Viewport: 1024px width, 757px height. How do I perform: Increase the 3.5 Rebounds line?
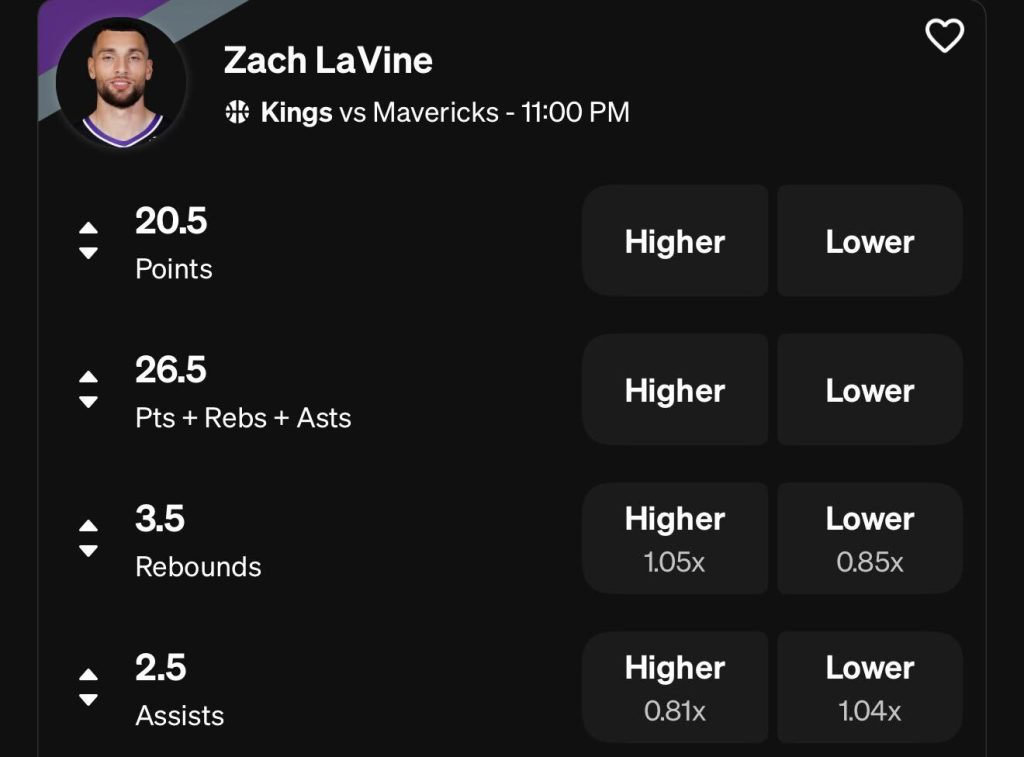(89, 526)
